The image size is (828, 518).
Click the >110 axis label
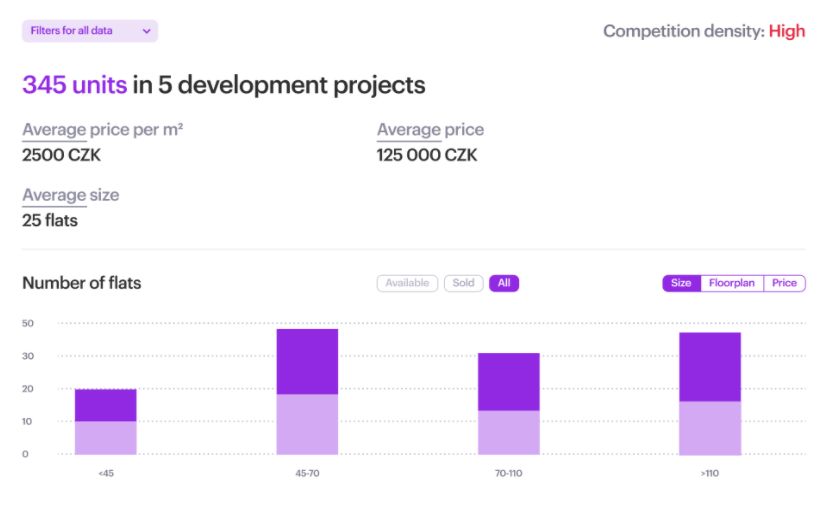(x=710, y=473)
